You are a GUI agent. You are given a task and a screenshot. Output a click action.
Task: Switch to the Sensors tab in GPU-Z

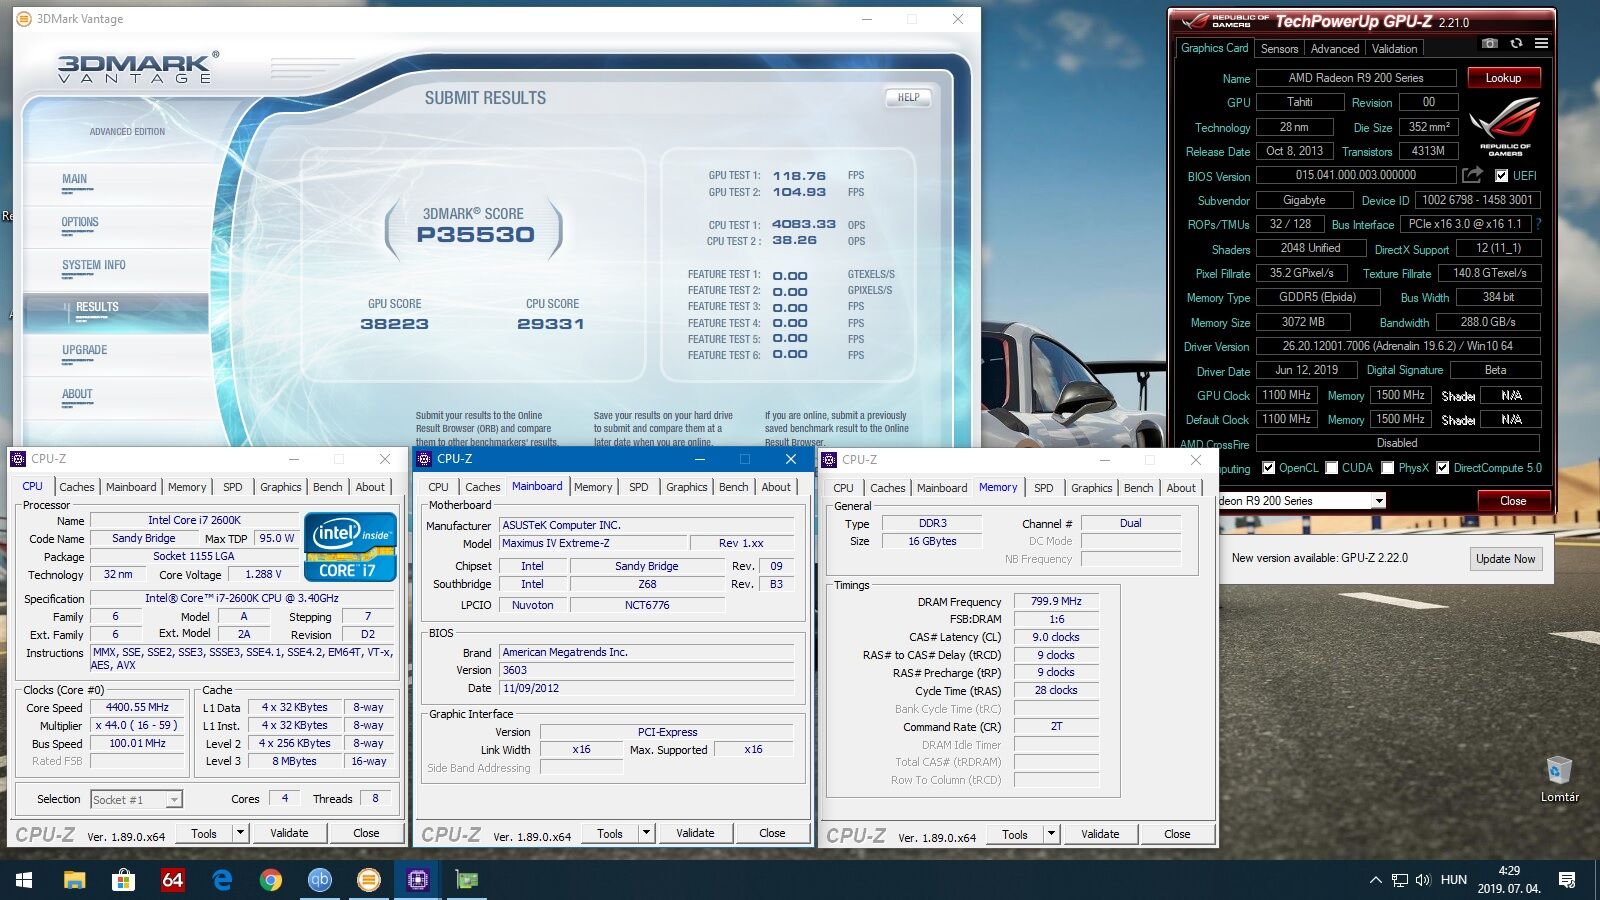(1279, 48)
